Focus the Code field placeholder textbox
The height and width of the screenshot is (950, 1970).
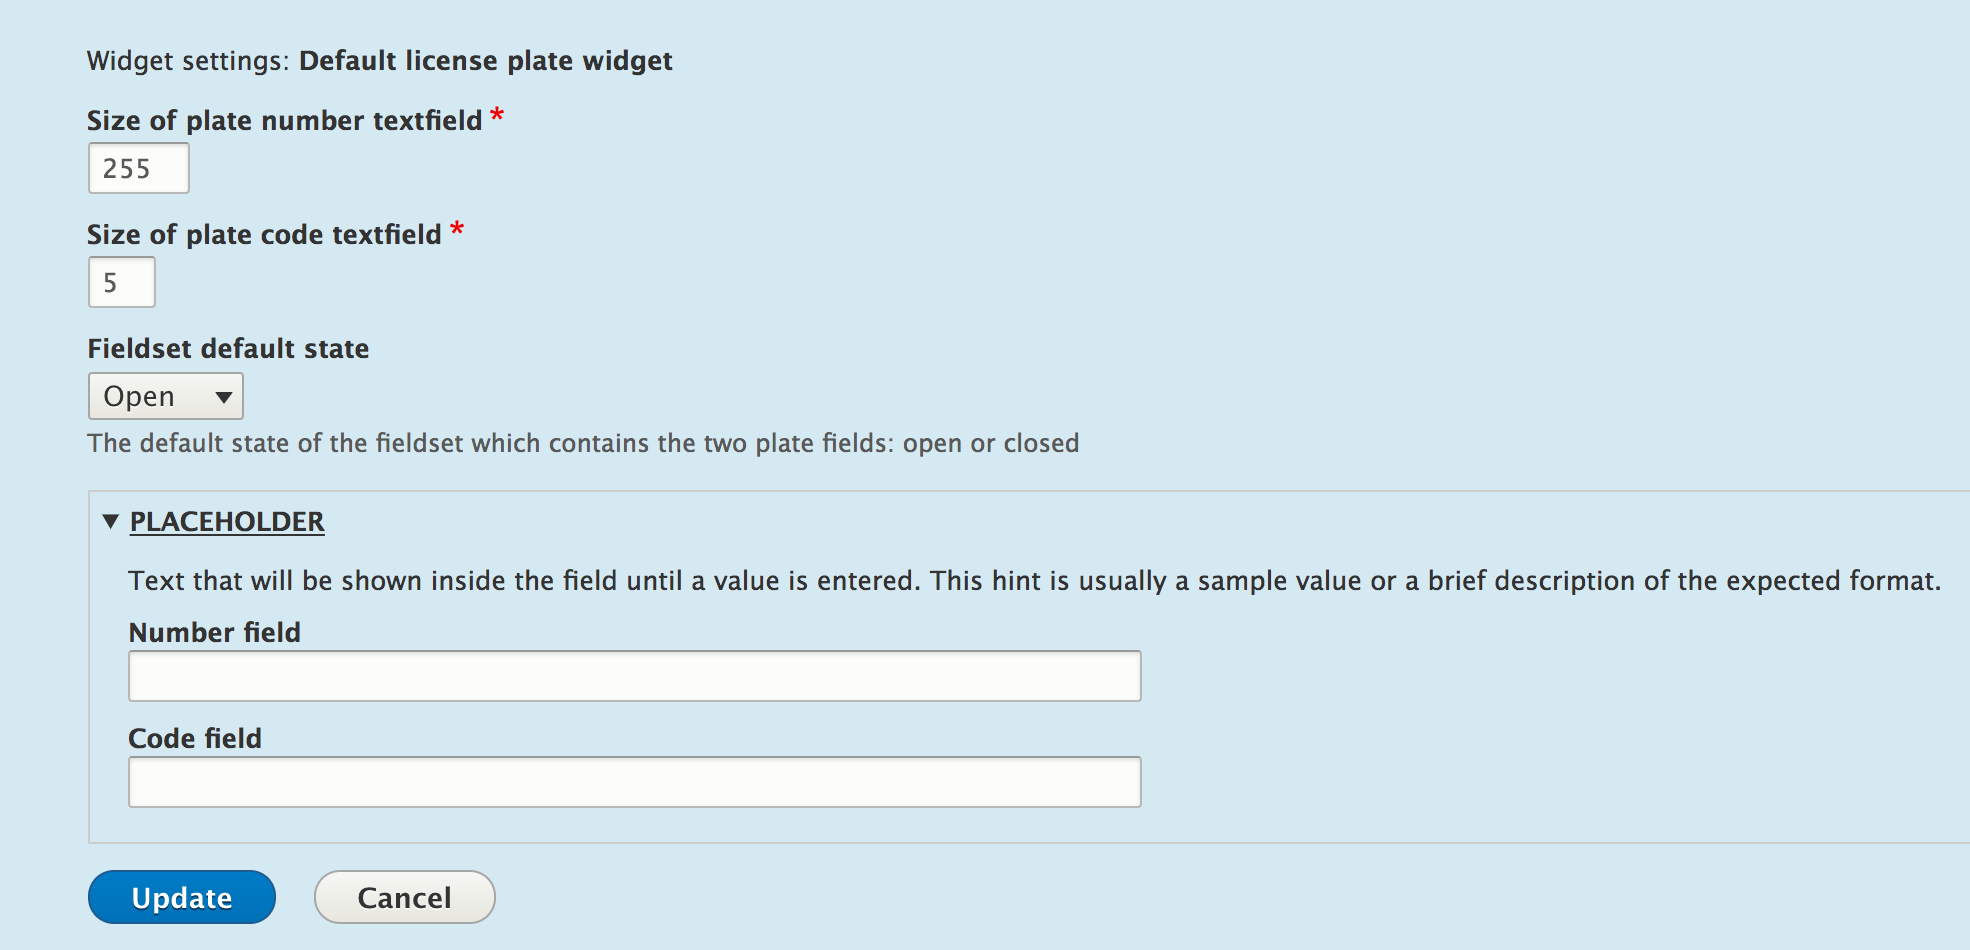click(x=634, y=782)
